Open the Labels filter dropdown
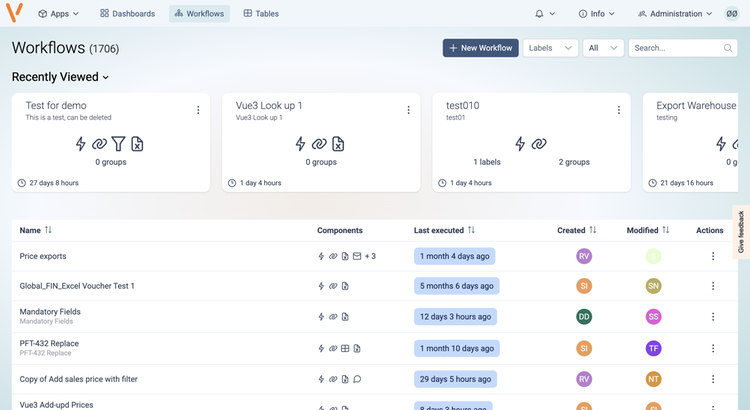The width and height of the screenshot is (750, 410). click(x=550, y=48)
